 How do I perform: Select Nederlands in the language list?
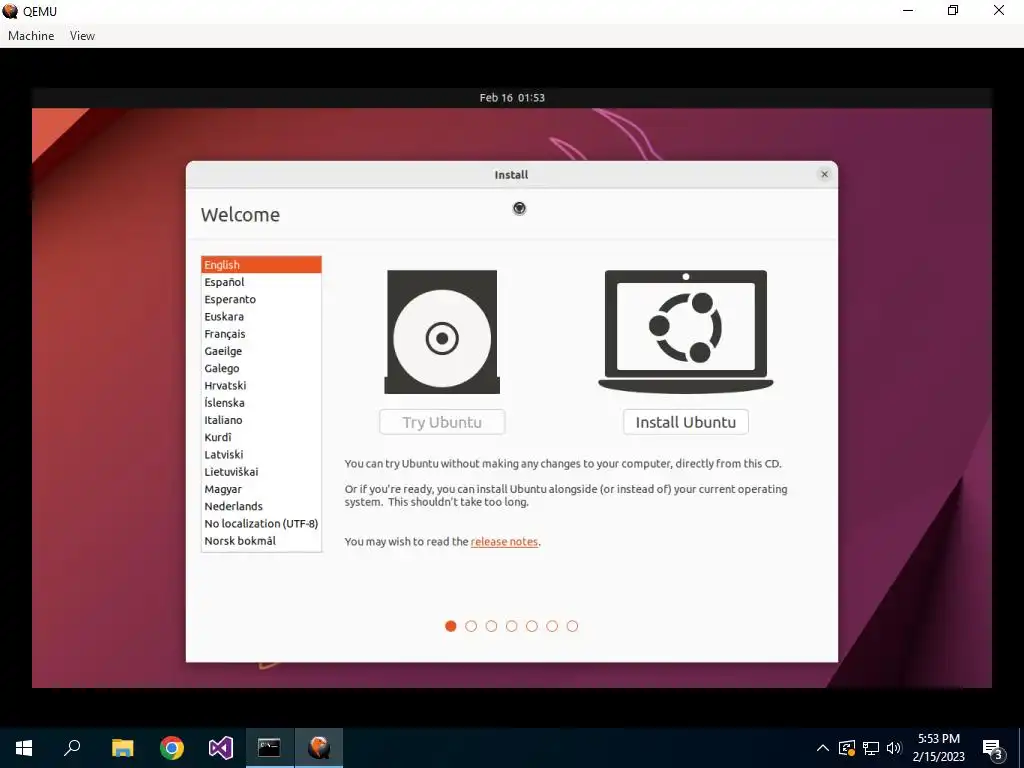click(261, 506)
